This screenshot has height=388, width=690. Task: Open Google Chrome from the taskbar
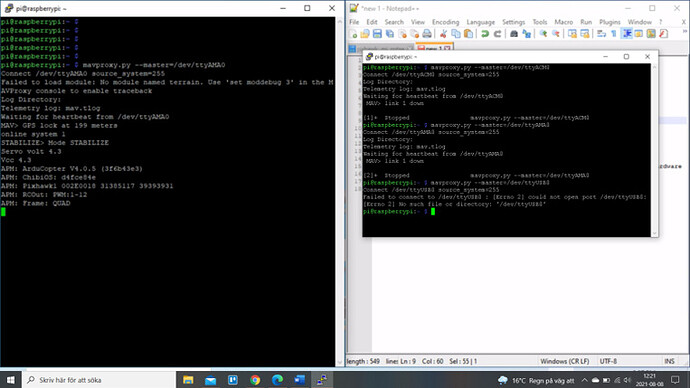[x=255, y=380]
